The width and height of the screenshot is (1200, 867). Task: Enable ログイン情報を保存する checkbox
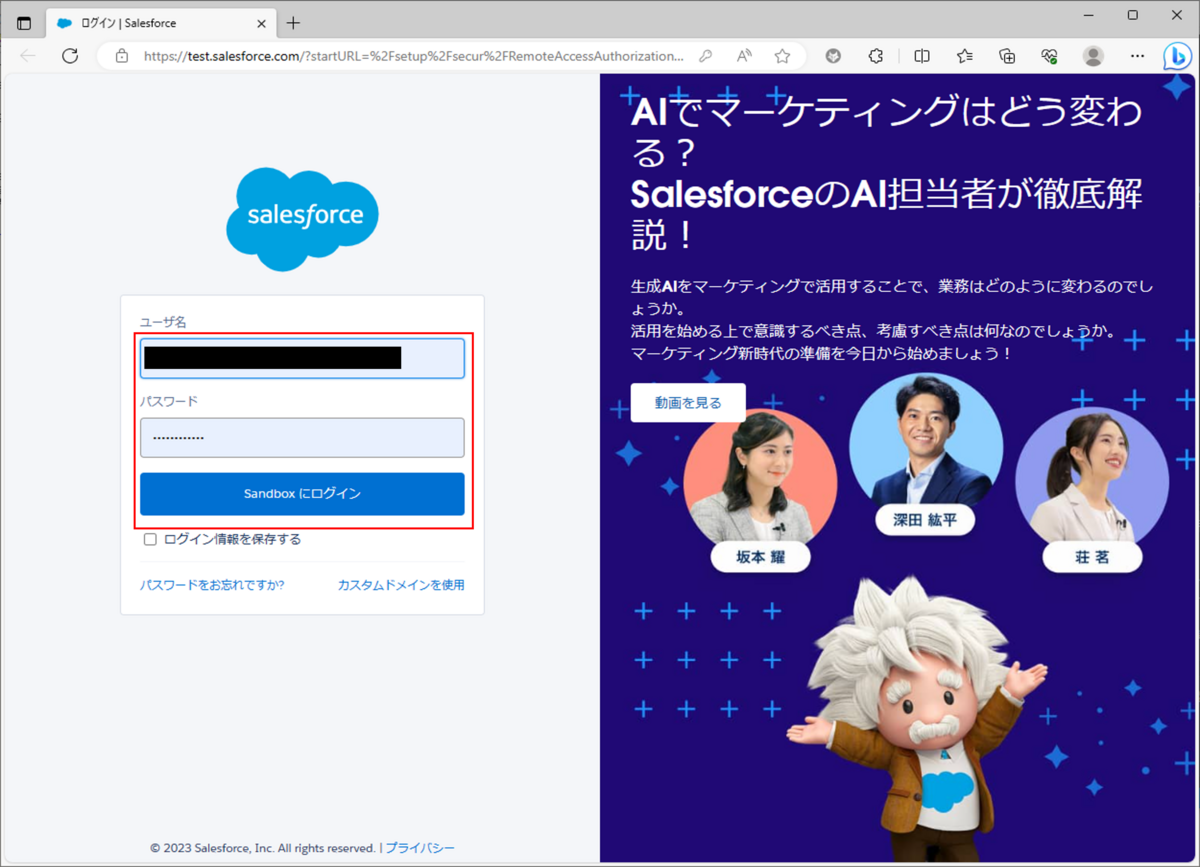click(x=149, y=539)
